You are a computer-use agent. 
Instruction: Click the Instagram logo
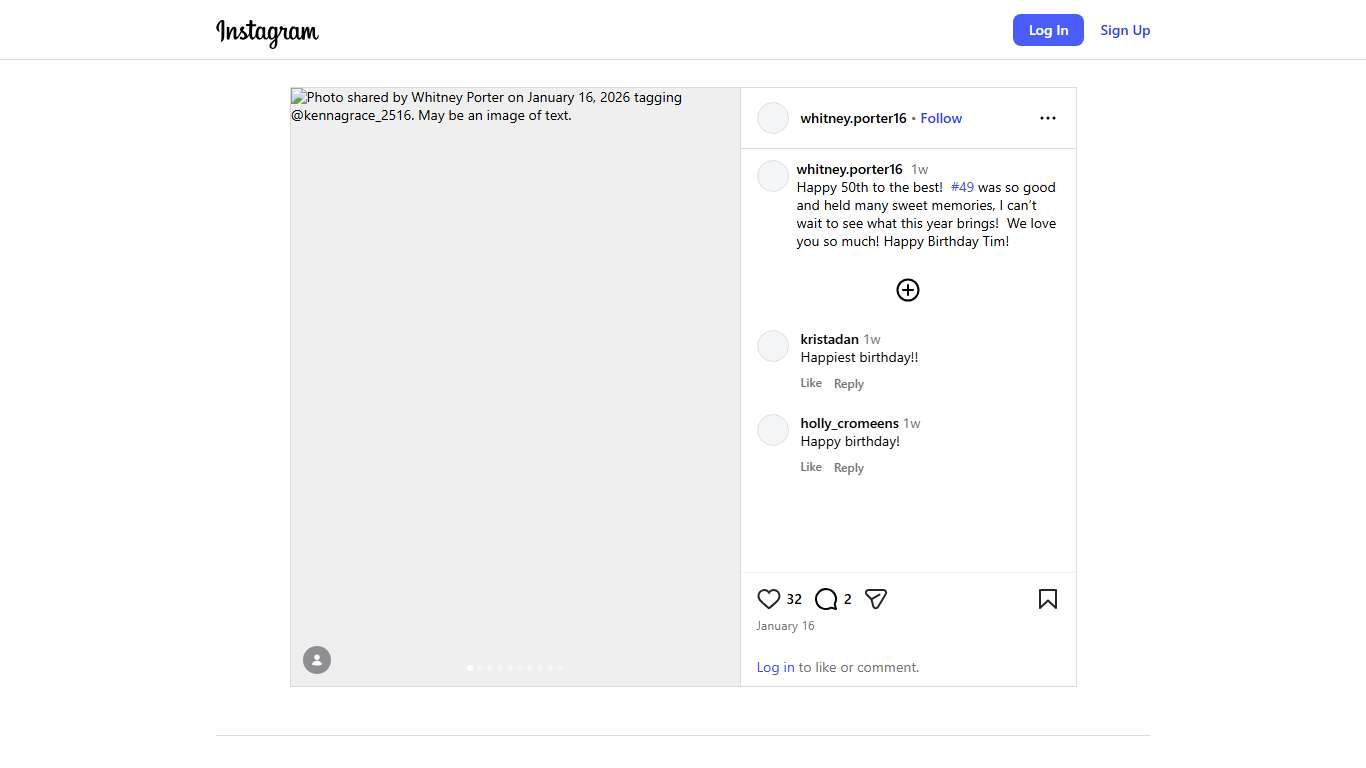click(267, 32)
